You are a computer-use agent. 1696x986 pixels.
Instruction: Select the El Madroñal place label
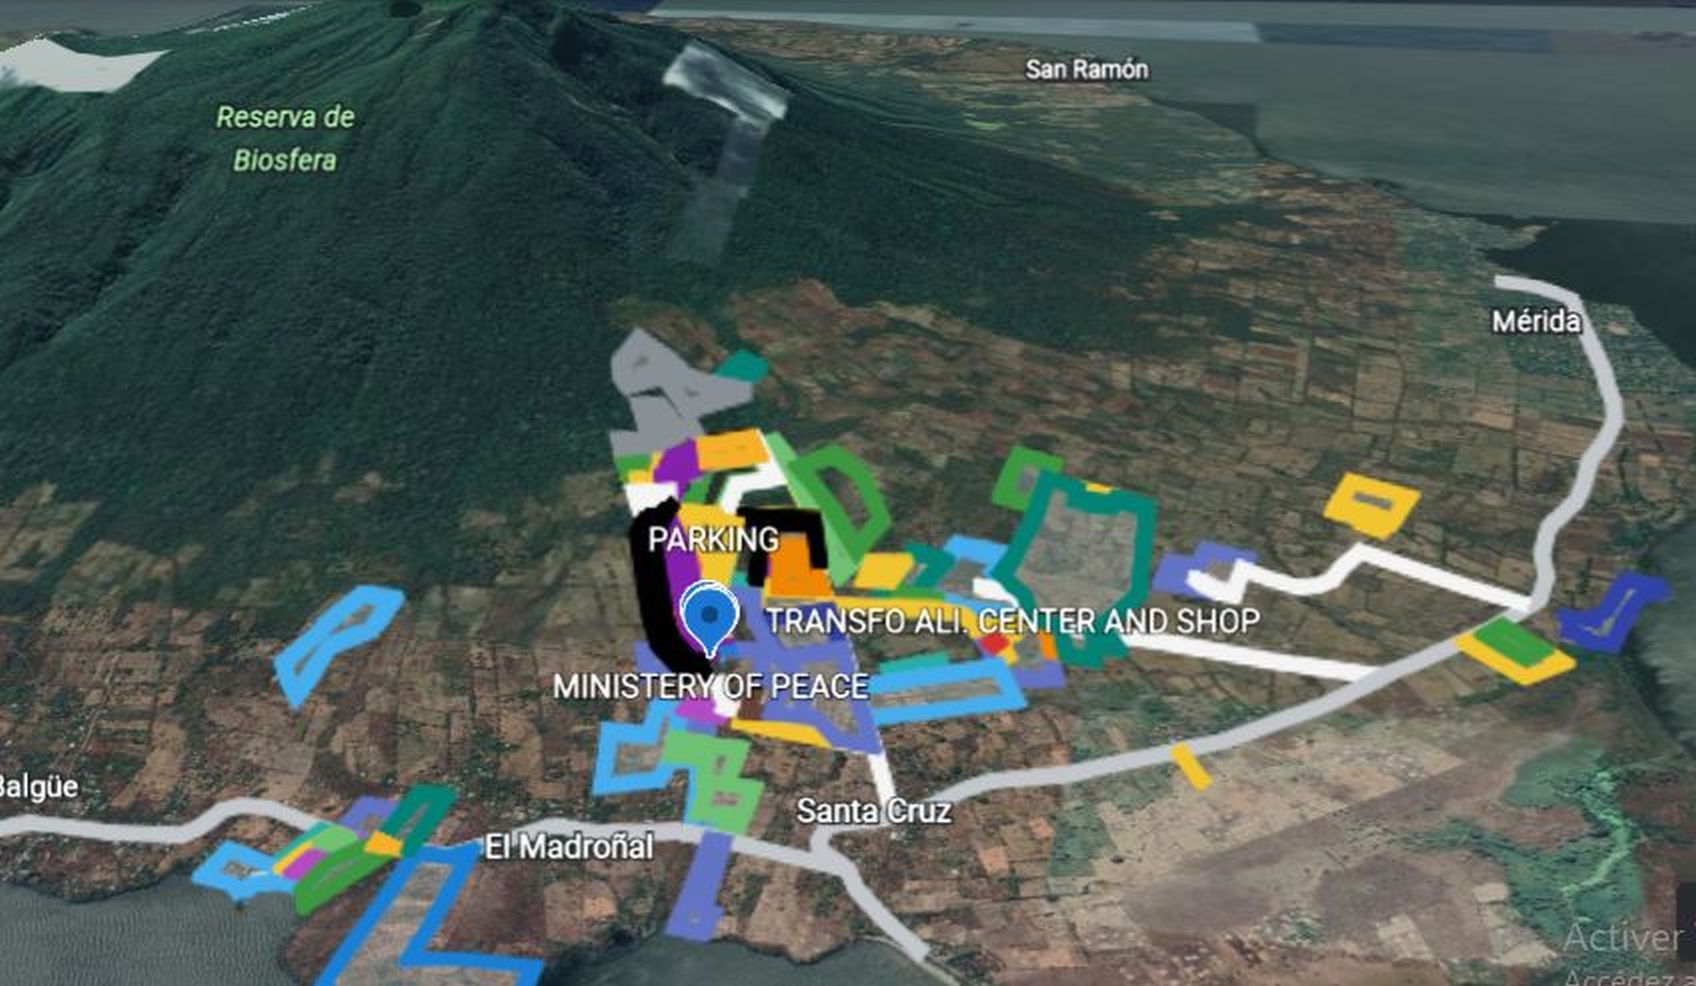pos(569,847)
